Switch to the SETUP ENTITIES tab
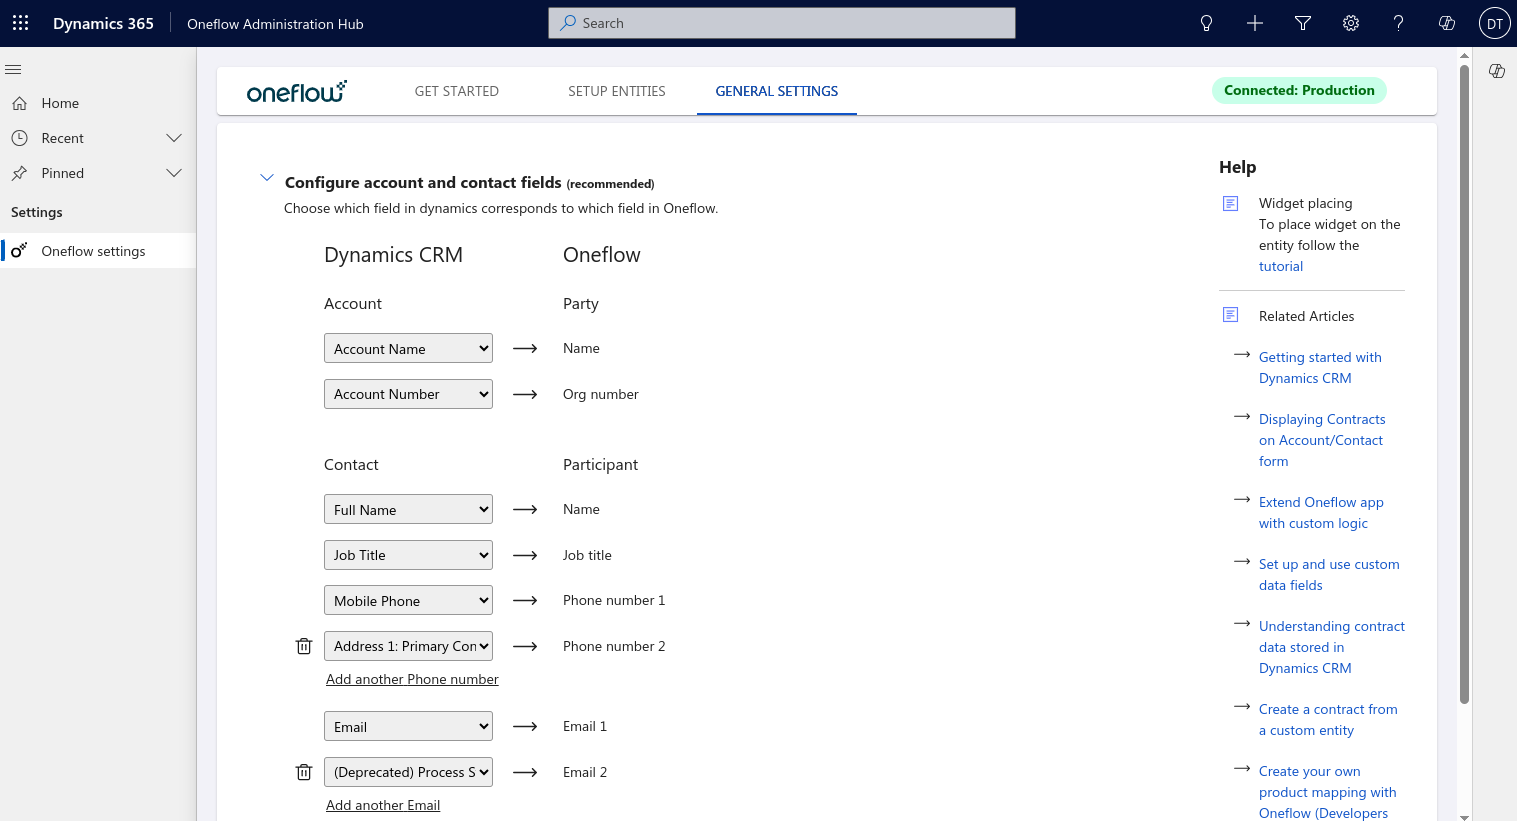The width and height of the screenshot is (1517, 821). [617, 91]
